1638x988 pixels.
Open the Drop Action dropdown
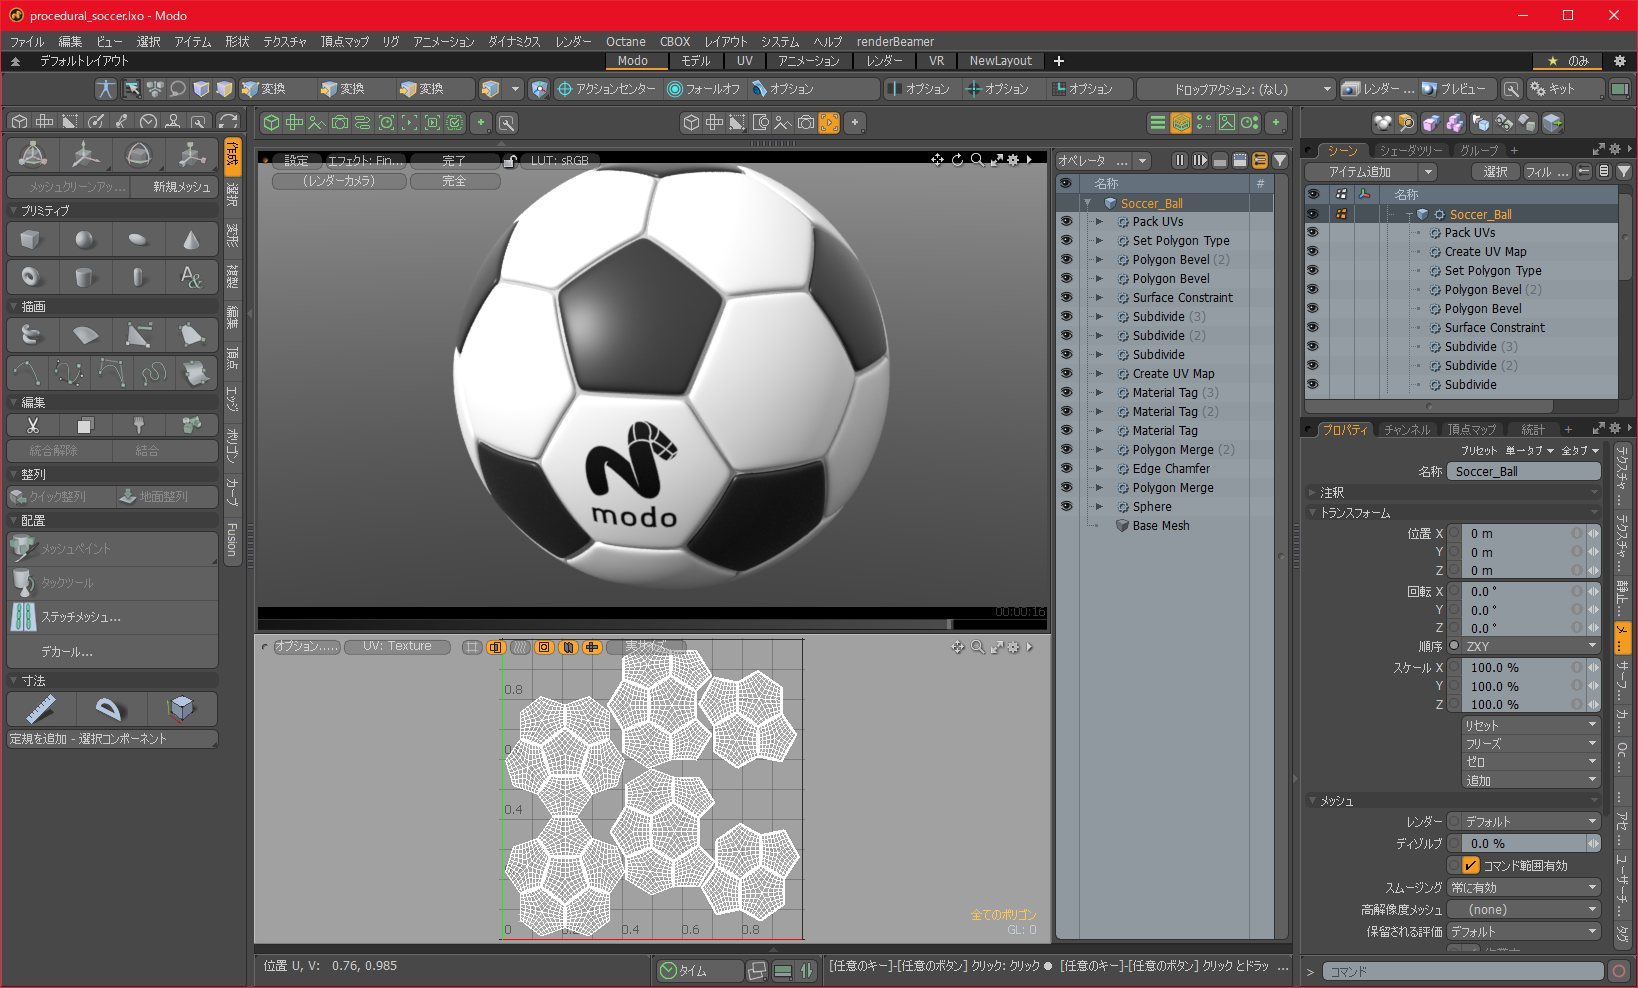click(x=1237, y=89)
